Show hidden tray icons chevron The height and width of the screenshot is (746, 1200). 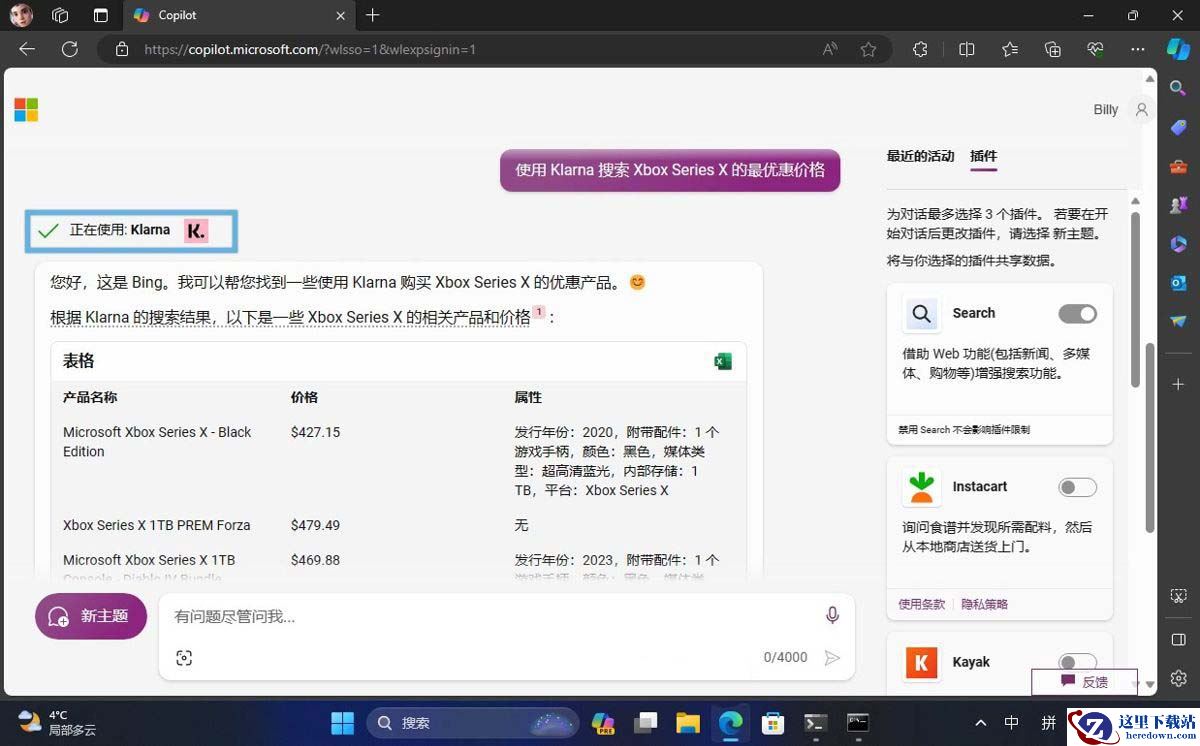click(980, 723)
